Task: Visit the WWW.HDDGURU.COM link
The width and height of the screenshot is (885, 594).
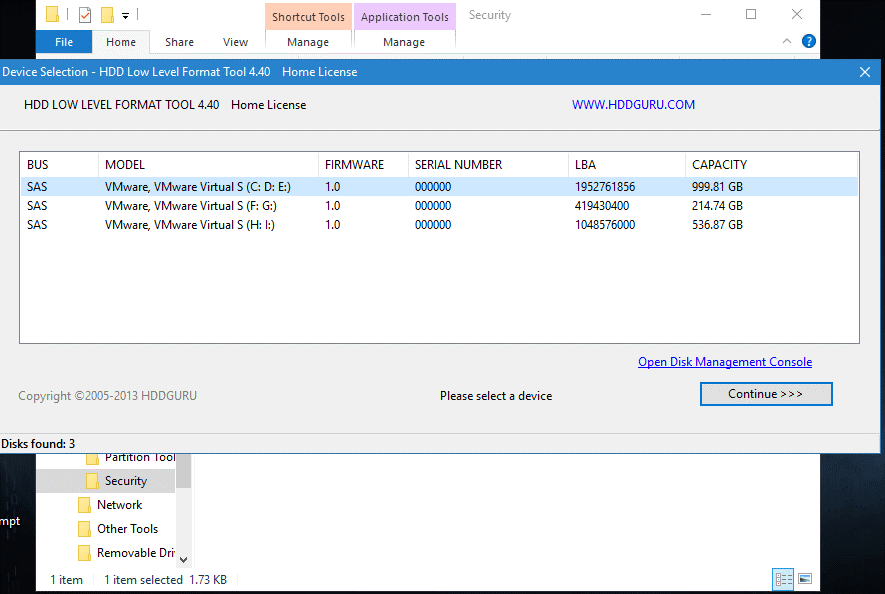Action: 633,104
